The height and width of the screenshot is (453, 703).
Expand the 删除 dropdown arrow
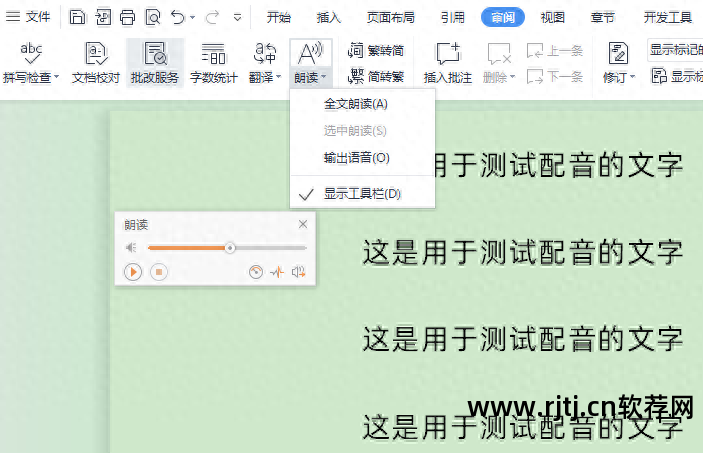pyautogui.click(x=512, y=77)
